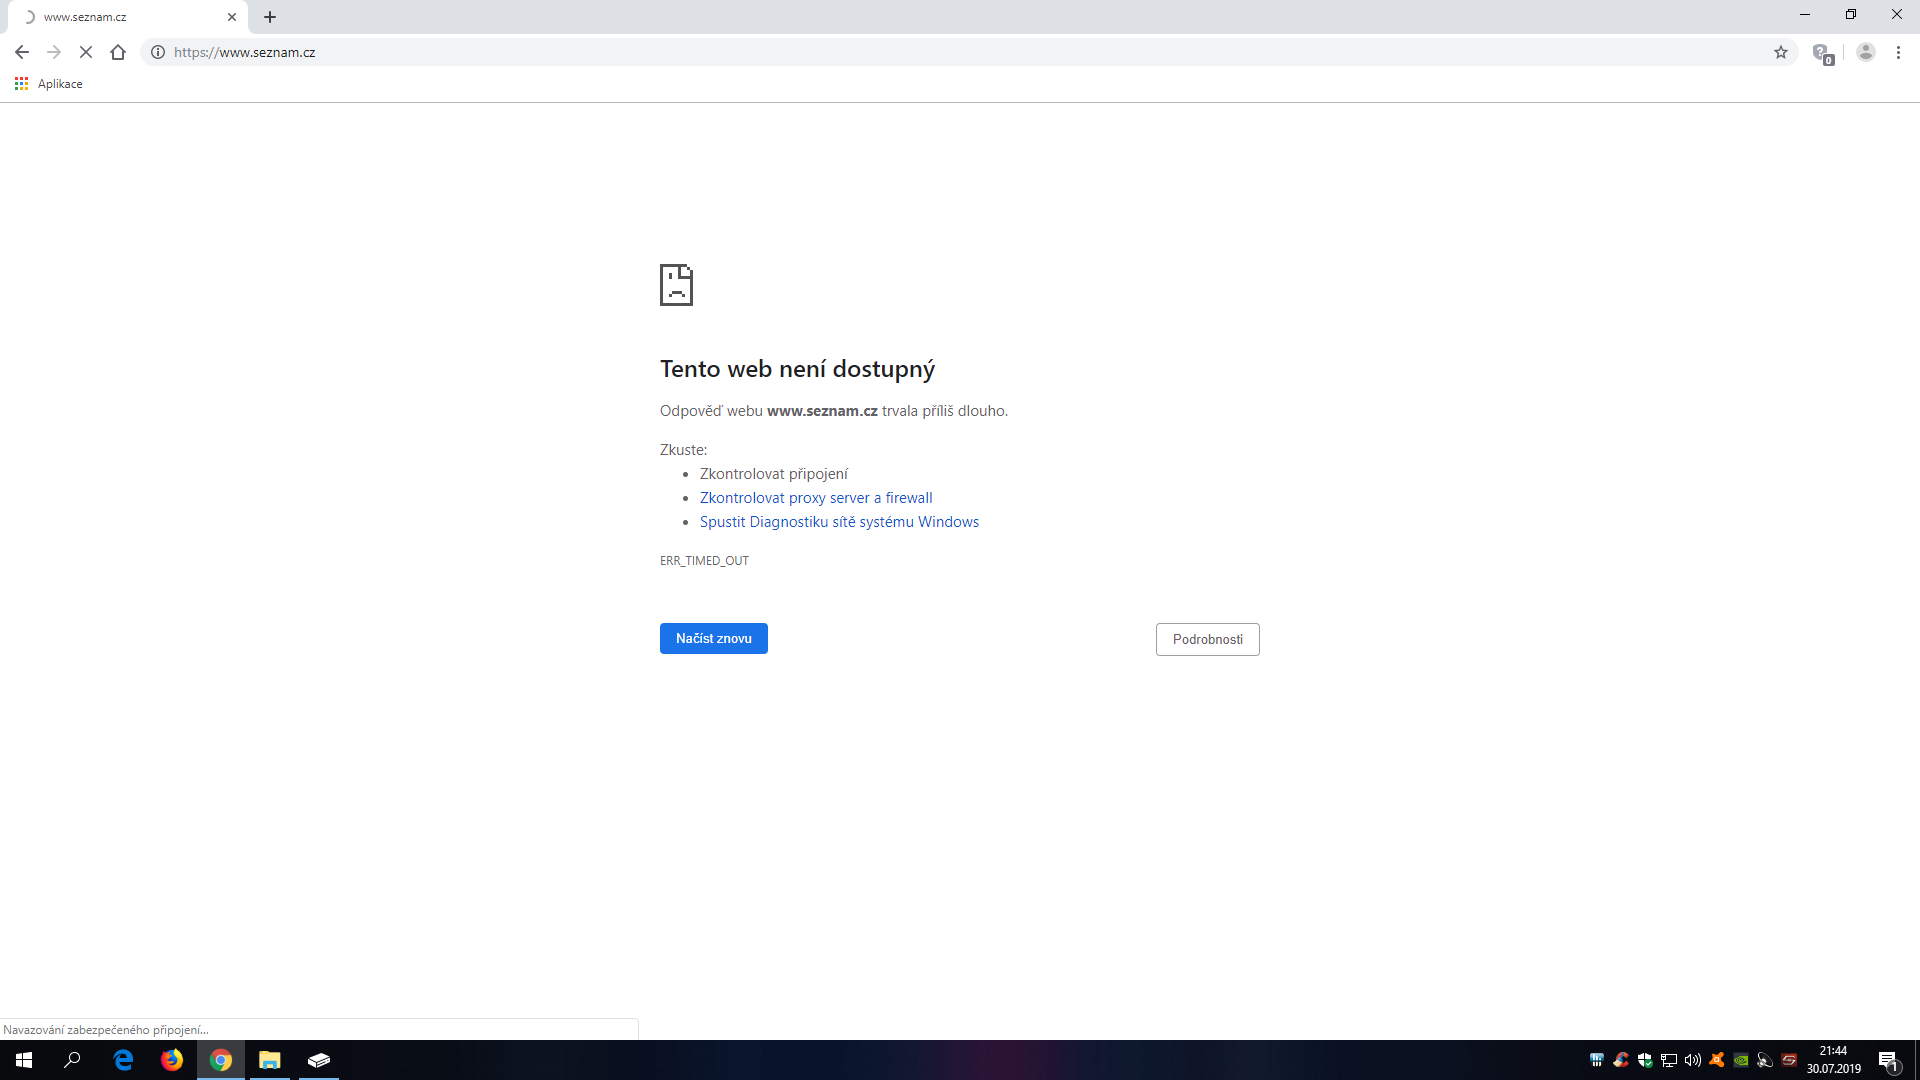Open the Chrome three-dot menu
The width and height of the screenshot is (1920, 1080).
coord(1898,52)
